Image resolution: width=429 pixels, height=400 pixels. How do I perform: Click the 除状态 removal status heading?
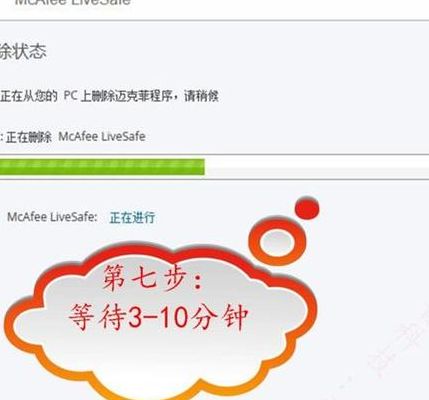(23, 52)
